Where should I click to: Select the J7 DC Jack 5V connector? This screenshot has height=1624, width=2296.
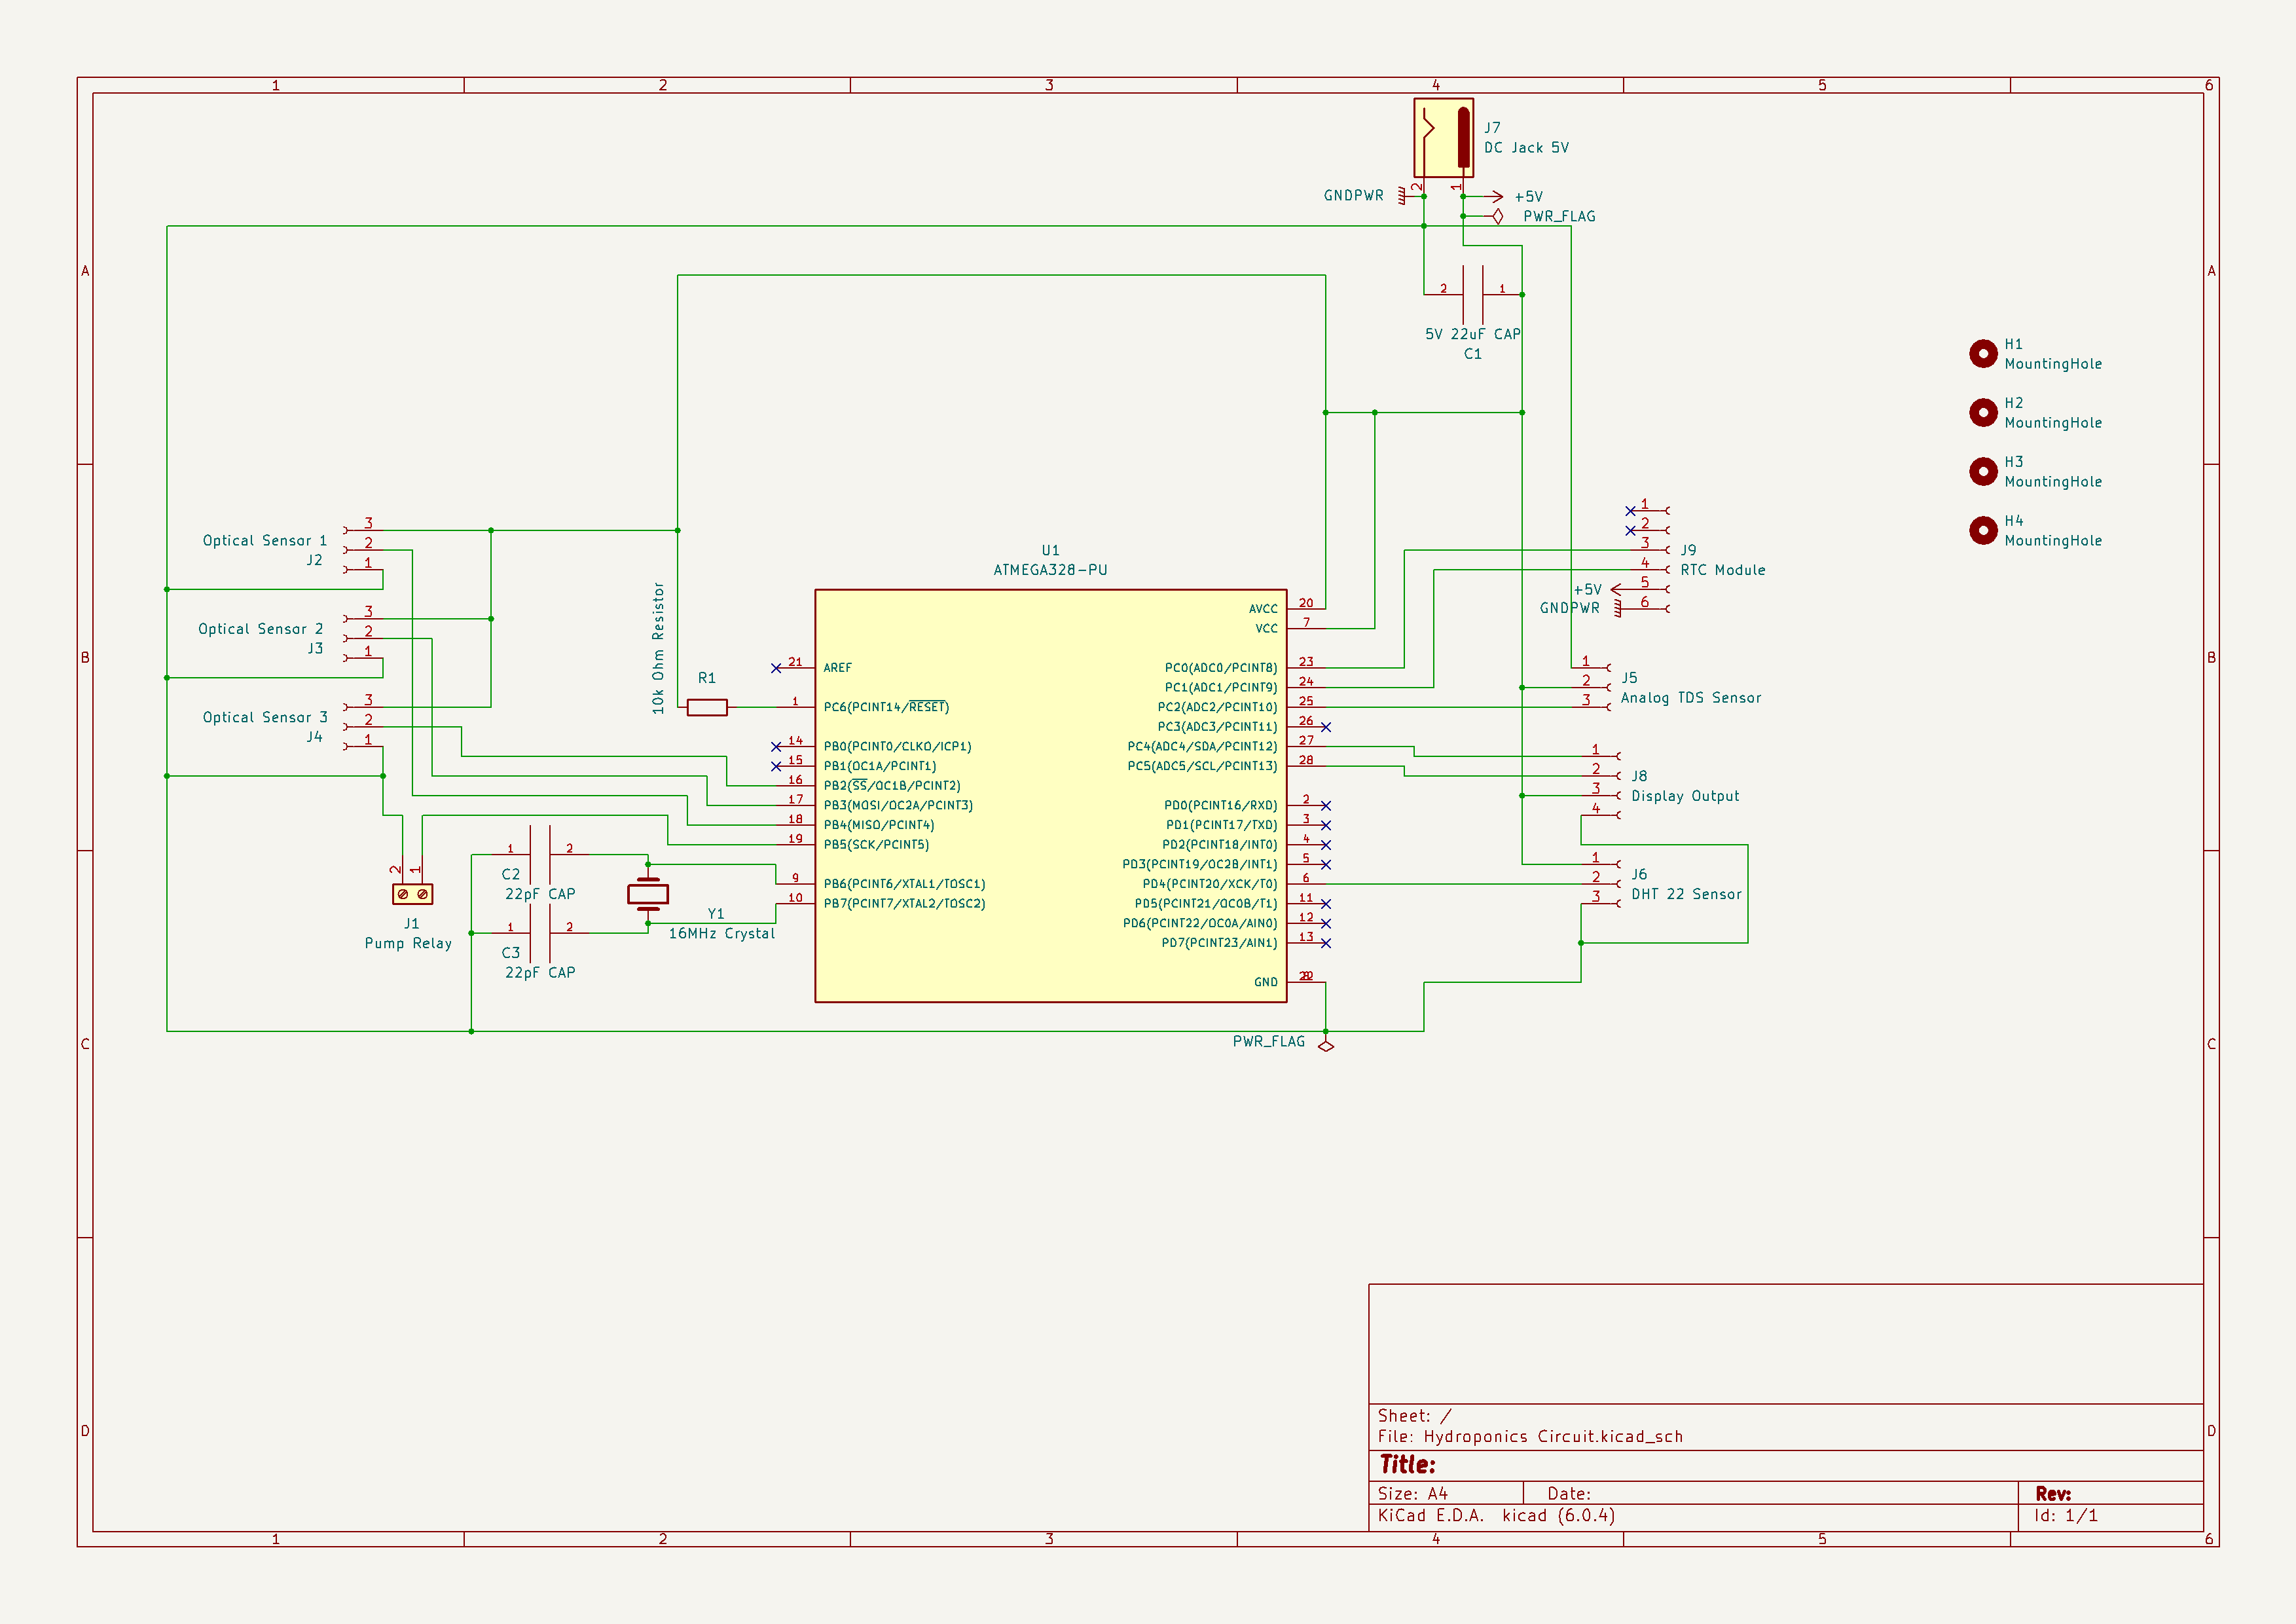click(1443, 137)
